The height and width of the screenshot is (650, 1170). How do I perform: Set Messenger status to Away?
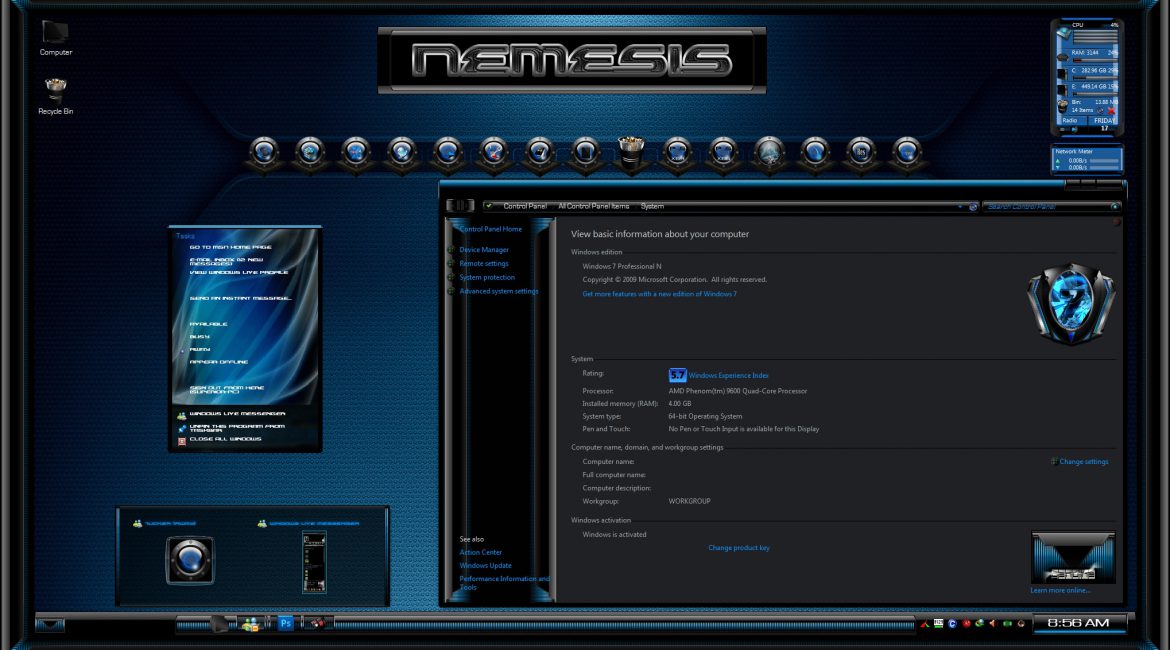pyautogui.click(x=199, y=349)
